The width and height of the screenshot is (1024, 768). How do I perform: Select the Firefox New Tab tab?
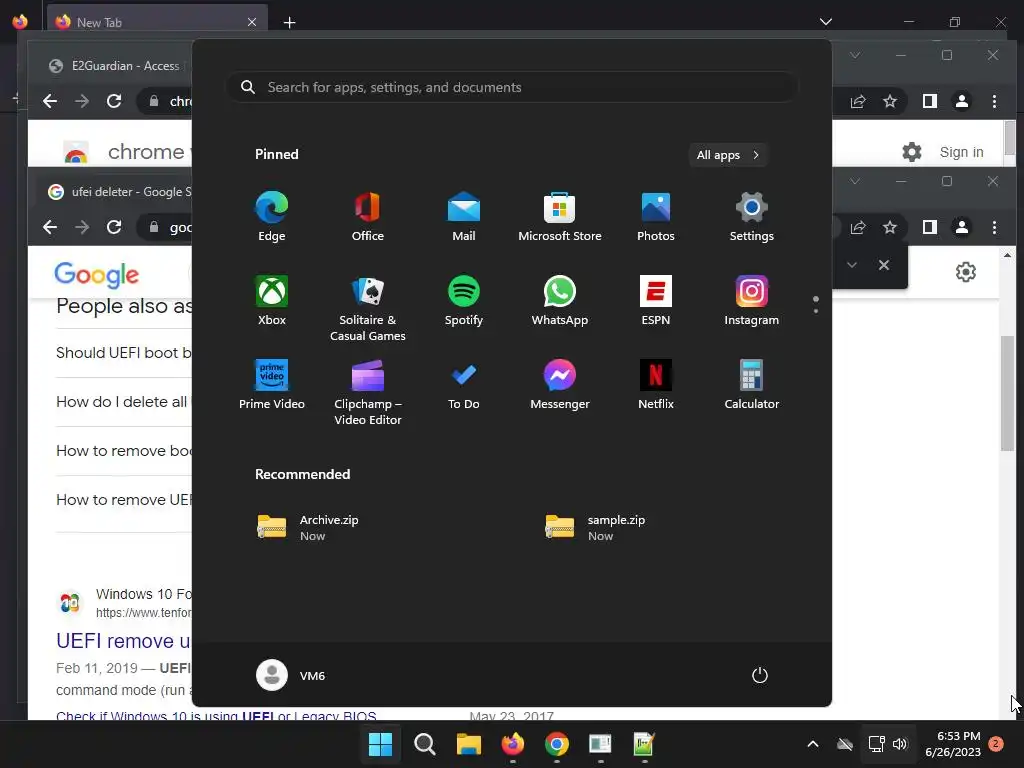click(x=157, y=22)
